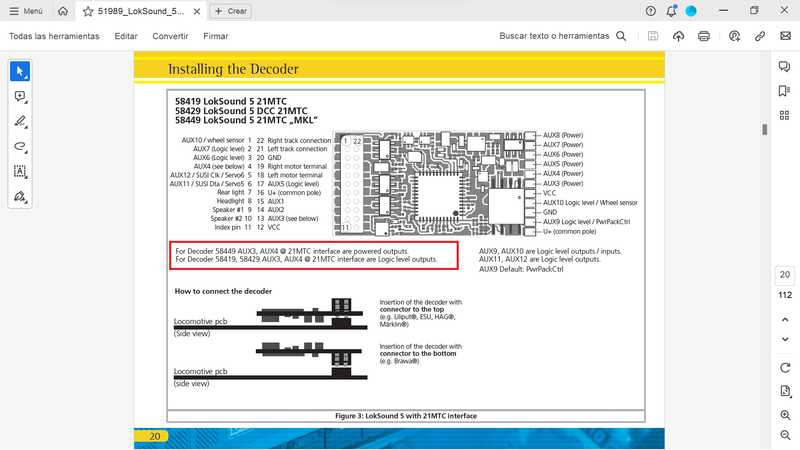Click the 58419 LokSound 5 21MTC title line

point(231,101)
